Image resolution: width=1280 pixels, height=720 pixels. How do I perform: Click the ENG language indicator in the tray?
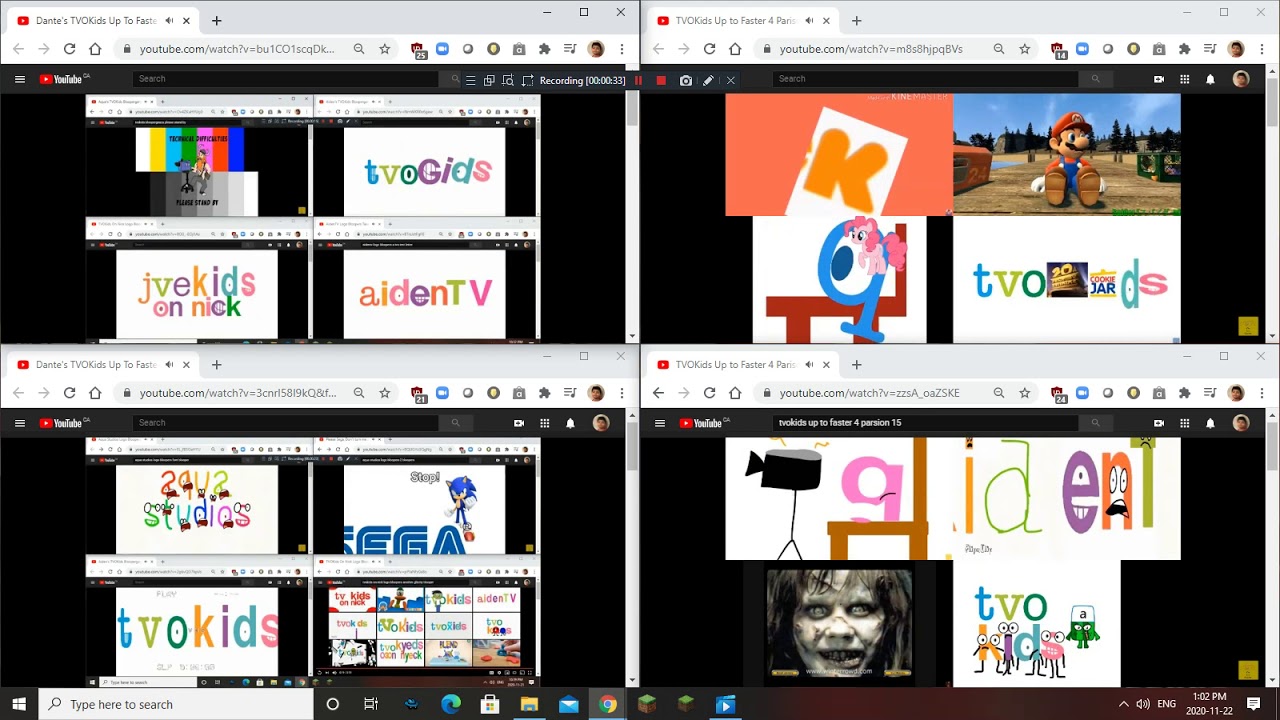click(1166, 704)
